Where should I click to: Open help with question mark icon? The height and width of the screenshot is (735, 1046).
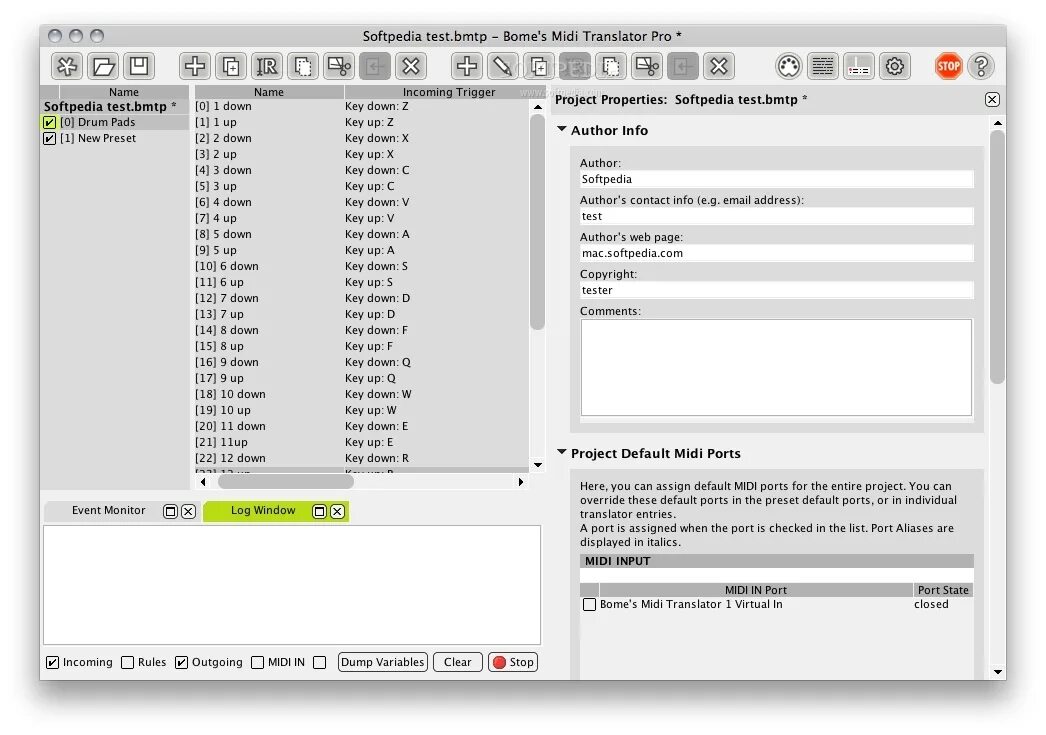tap(981, 66)
